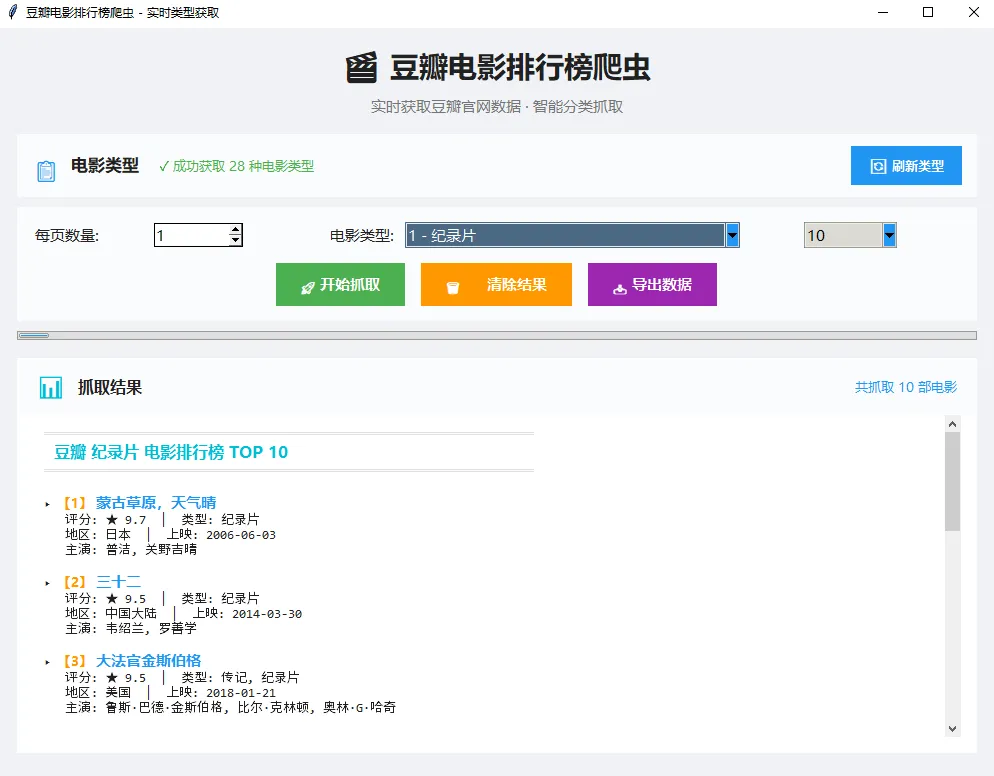Click the release date 2014-03-30

point(267,614)
